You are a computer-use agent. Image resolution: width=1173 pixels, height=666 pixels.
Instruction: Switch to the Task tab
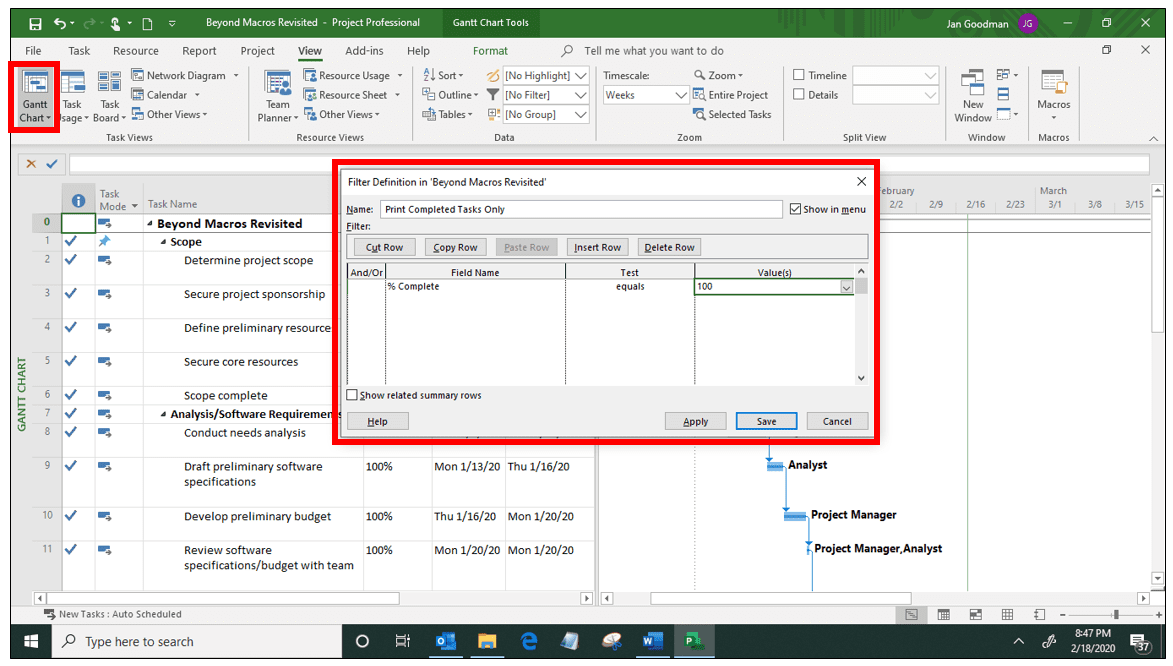tap(79, 51)
